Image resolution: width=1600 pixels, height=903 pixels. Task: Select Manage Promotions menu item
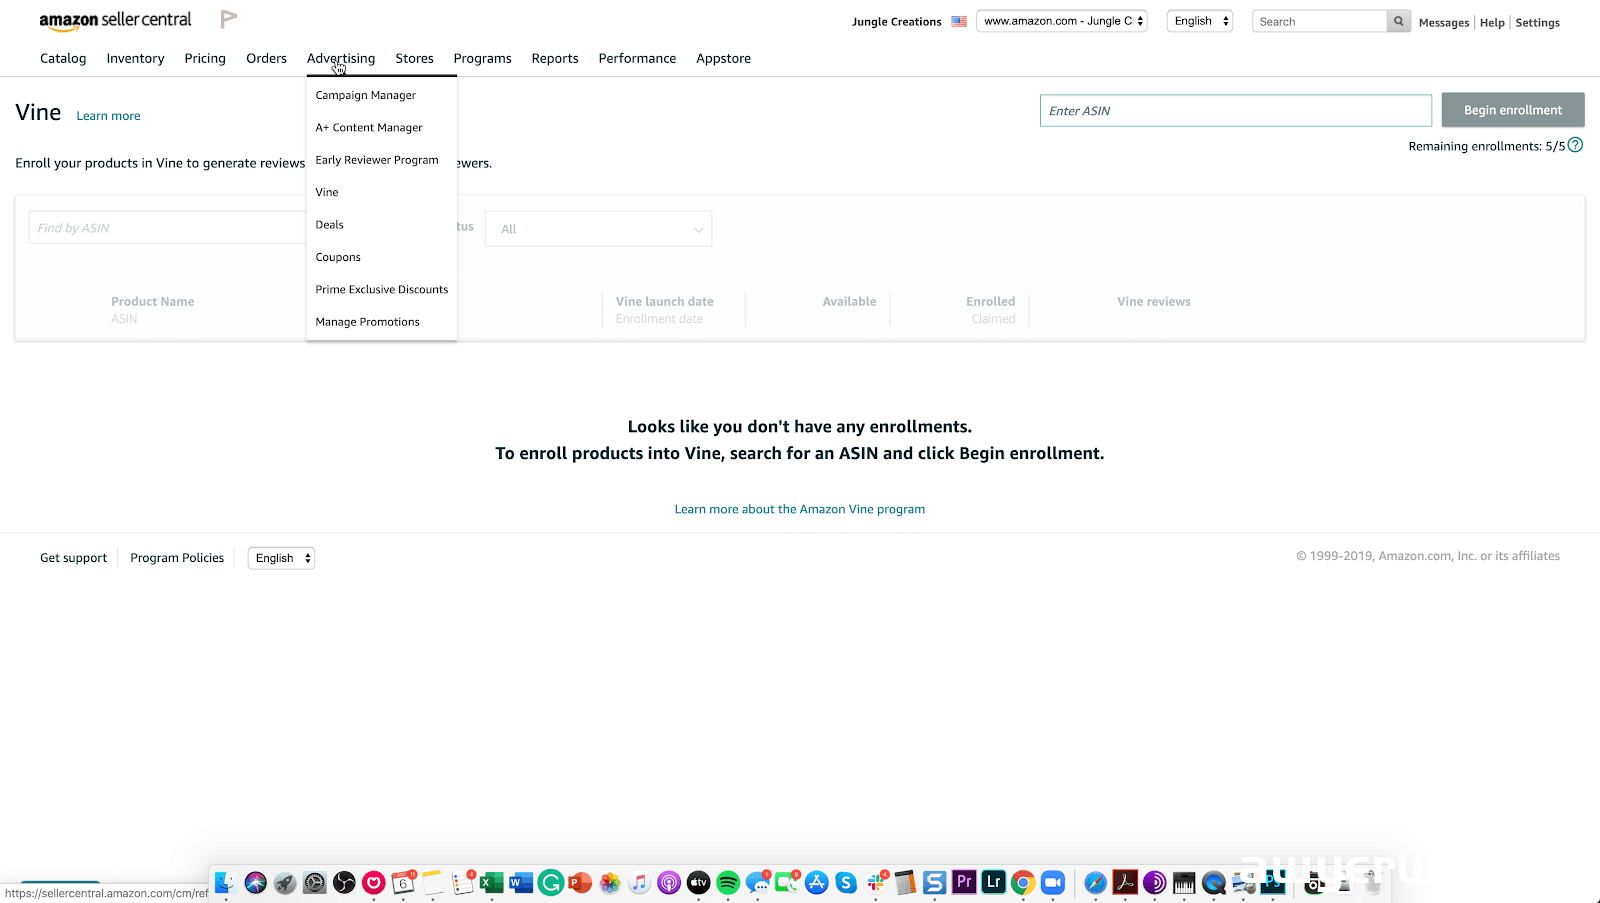pos(367,322)
